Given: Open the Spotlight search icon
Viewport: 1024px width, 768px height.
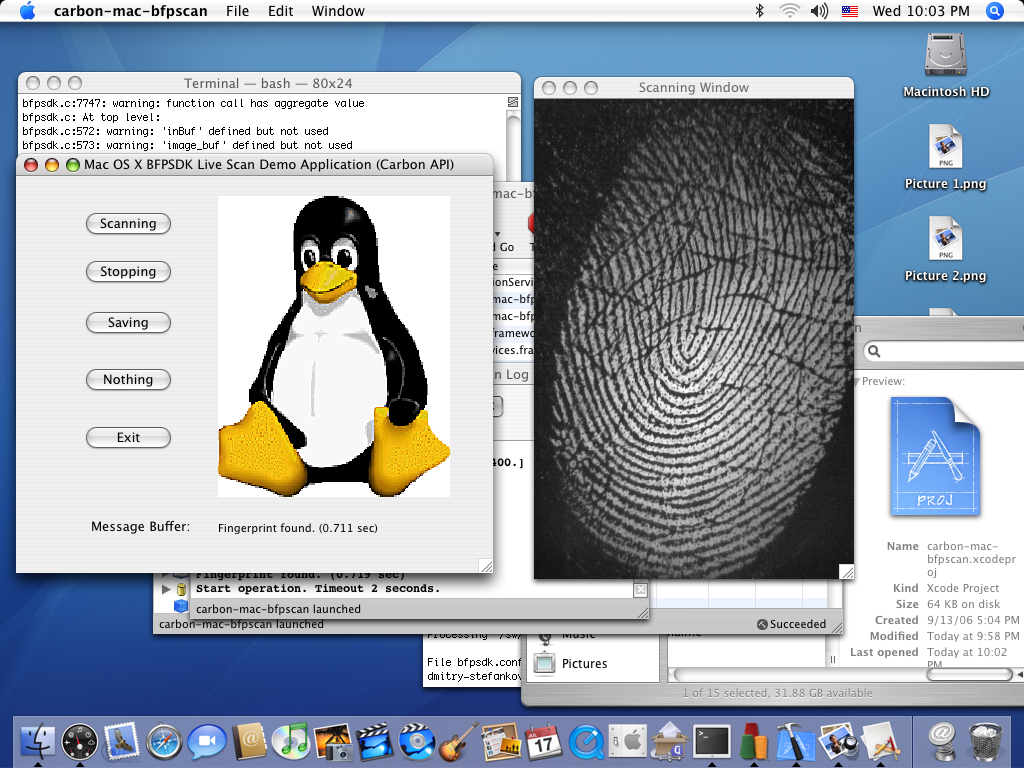Looking at the screenshot, I should click(994, 11).
